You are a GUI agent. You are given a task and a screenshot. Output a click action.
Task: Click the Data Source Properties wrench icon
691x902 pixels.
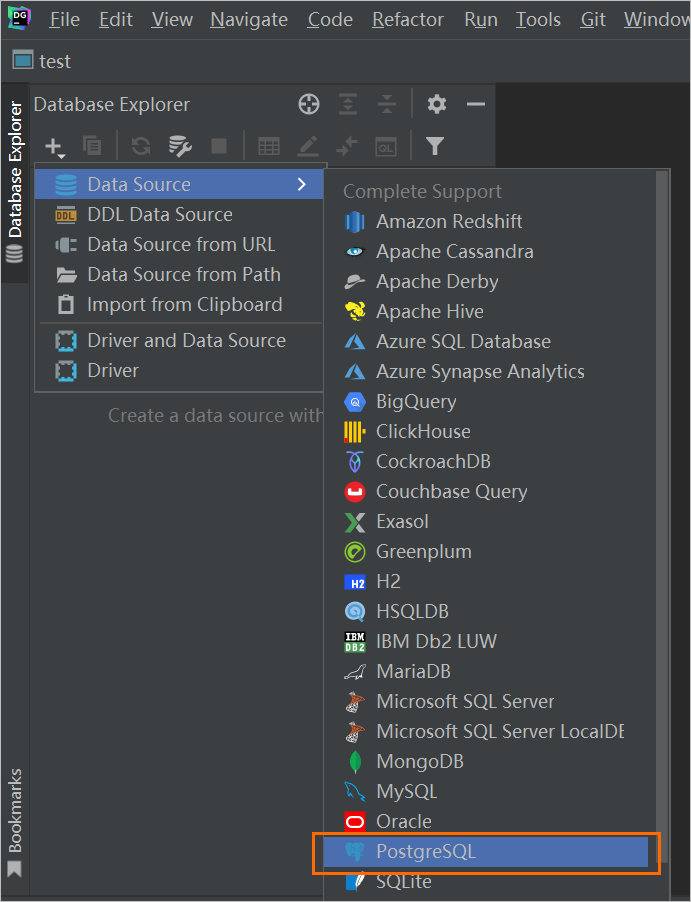180,146
